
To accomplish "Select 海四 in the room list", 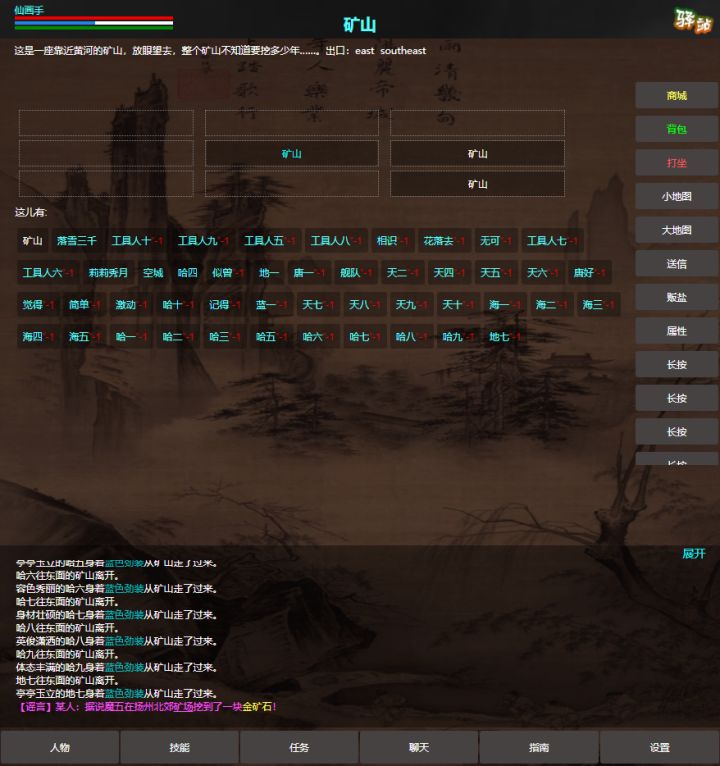I will pos(38,337).
